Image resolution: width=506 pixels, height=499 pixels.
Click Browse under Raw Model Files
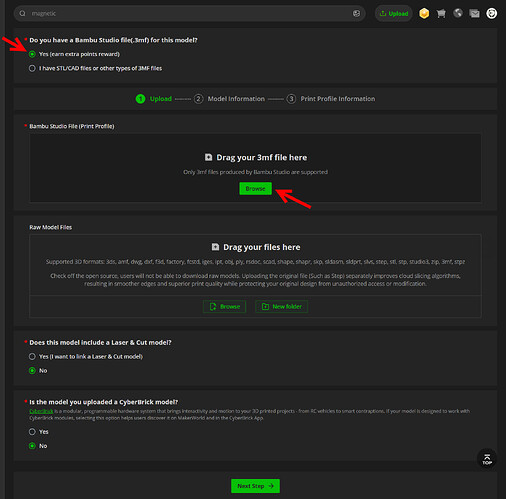224,307
